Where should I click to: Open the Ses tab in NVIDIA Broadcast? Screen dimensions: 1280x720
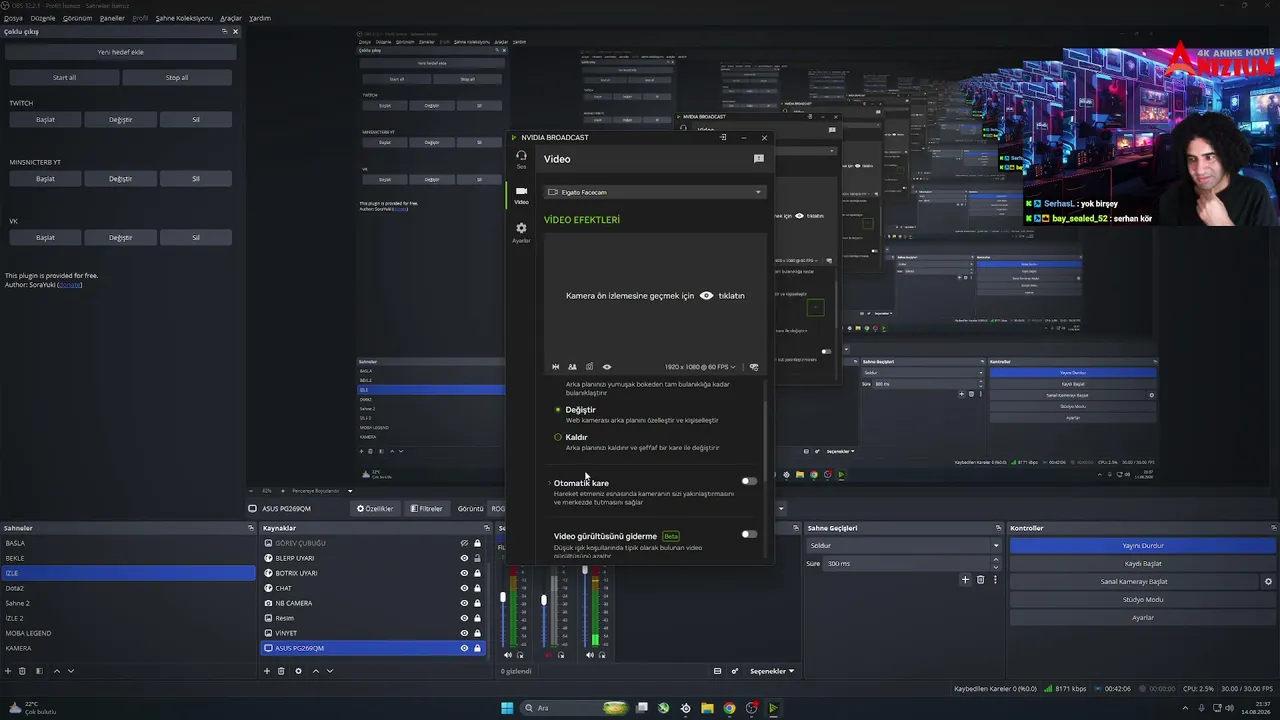[521, 158]
